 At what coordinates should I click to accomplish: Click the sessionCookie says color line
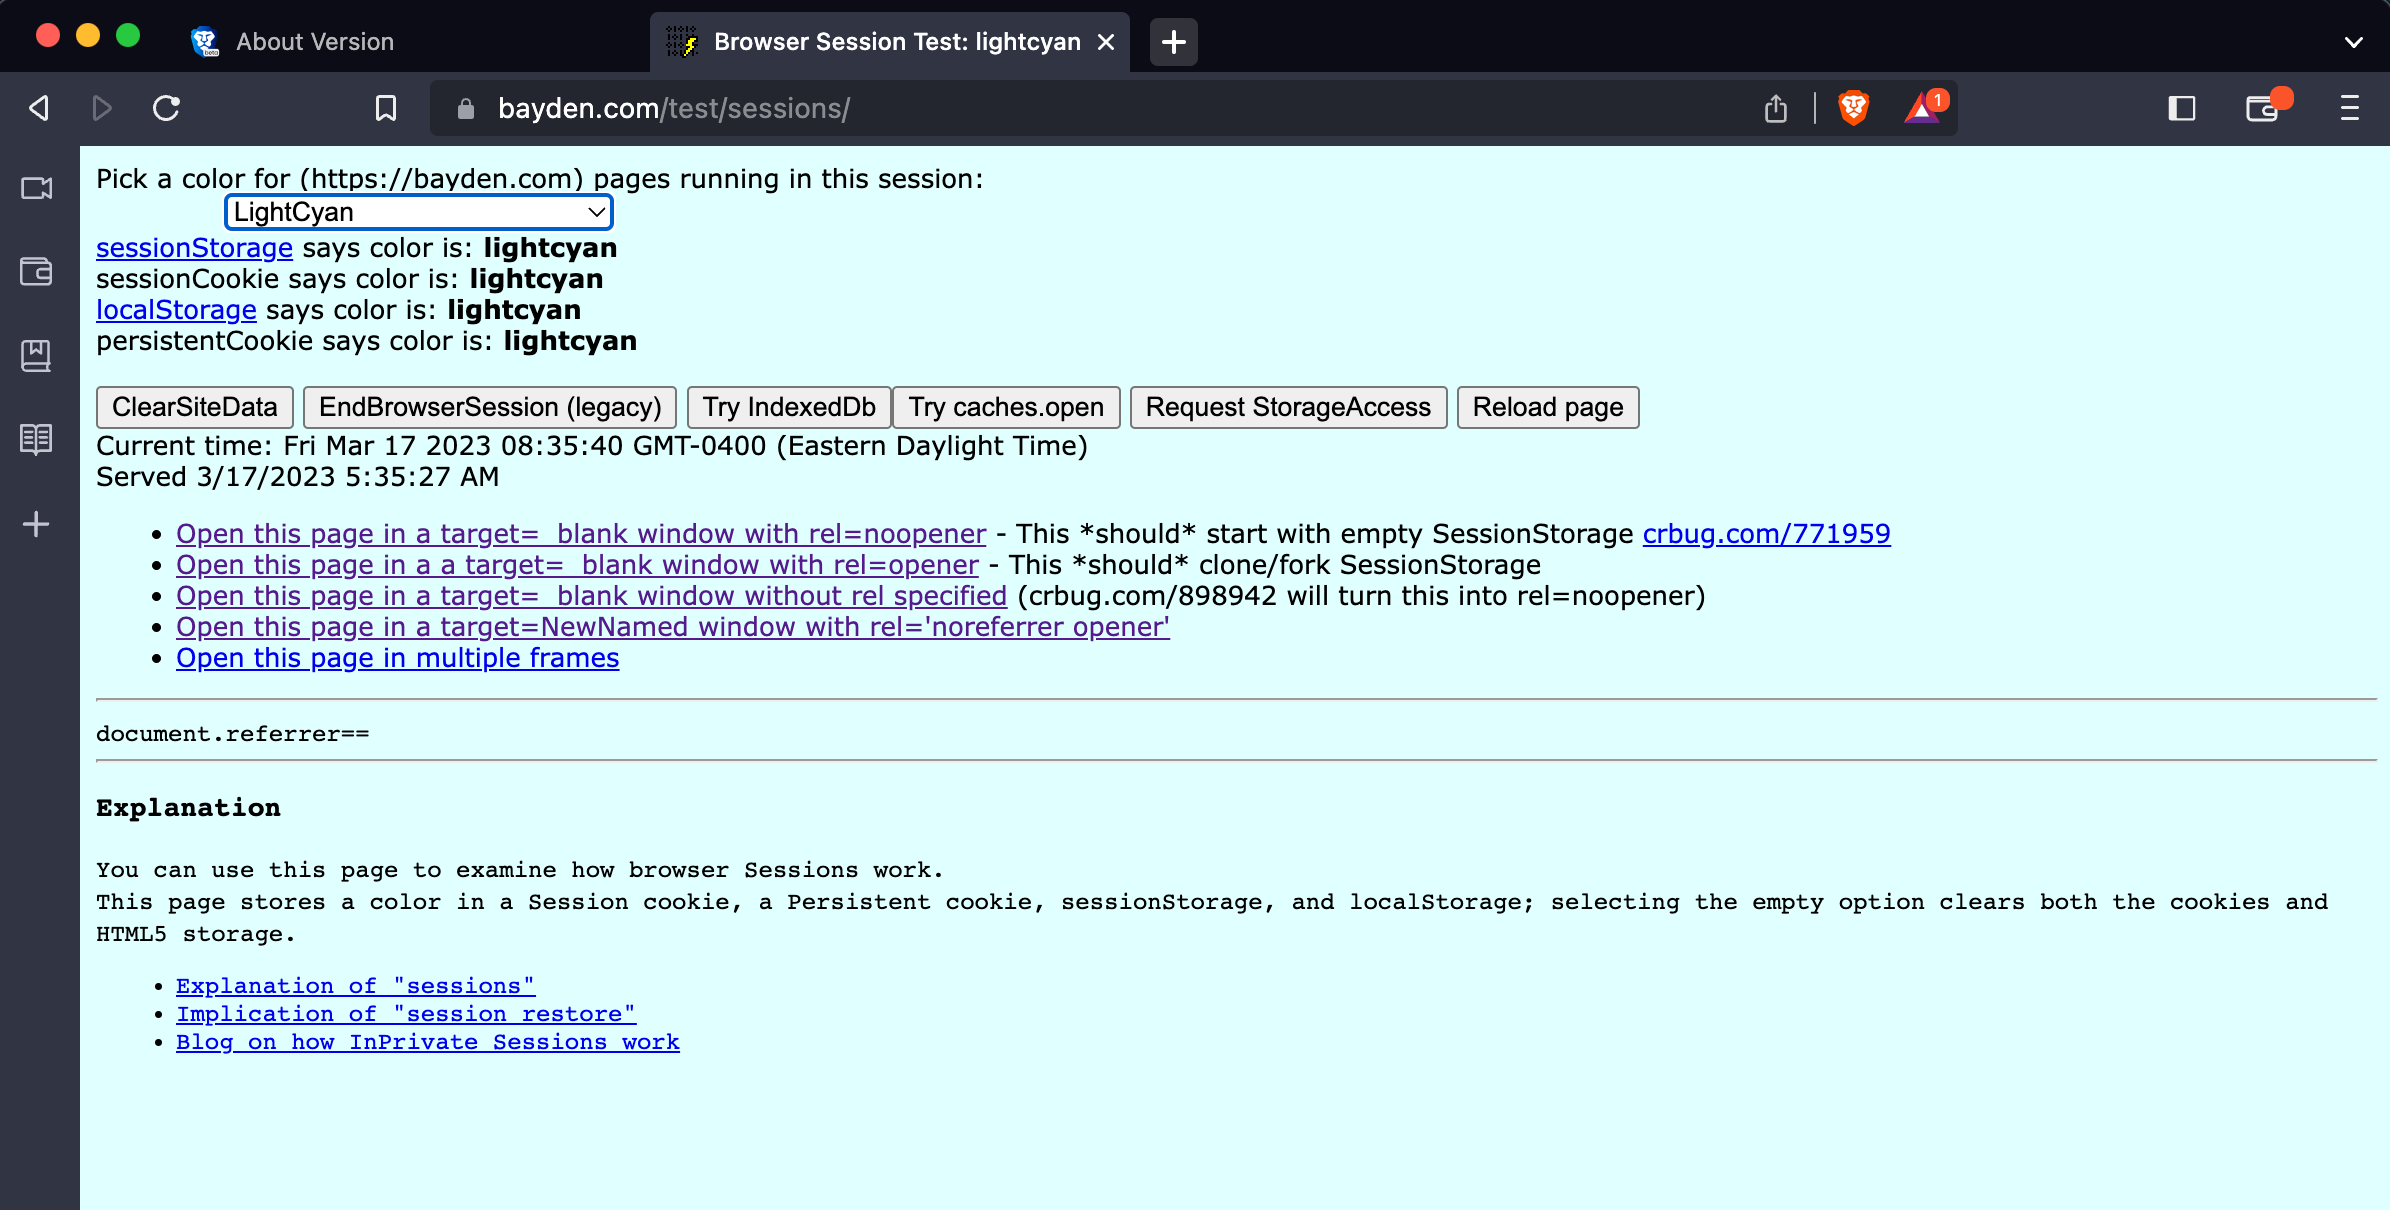pyautogui.click(x=349, y=279)
